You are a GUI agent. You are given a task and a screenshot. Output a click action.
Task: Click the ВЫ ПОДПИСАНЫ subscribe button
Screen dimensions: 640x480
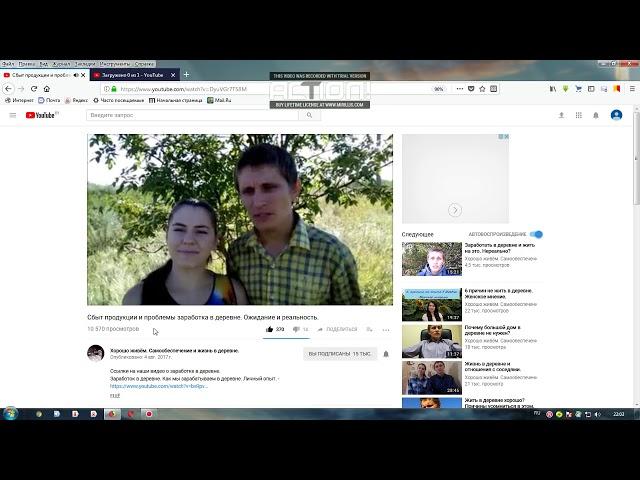pos(340,354)
